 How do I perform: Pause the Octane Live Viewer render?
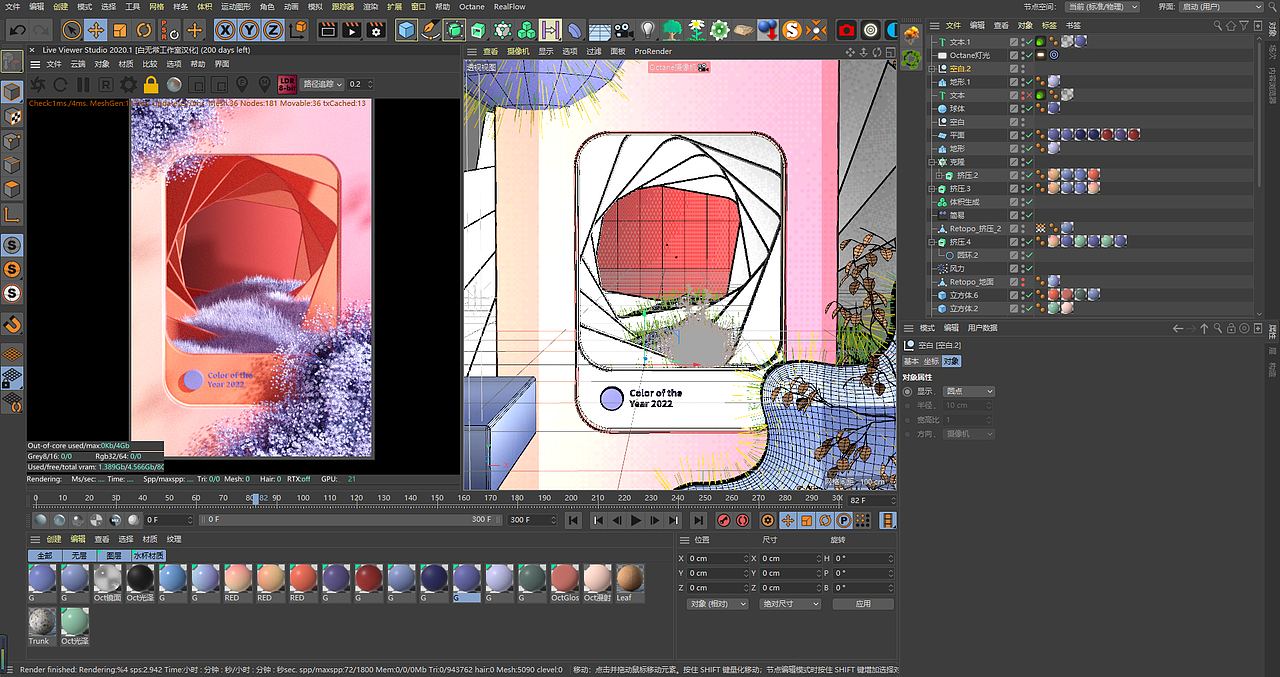[83, 85]
